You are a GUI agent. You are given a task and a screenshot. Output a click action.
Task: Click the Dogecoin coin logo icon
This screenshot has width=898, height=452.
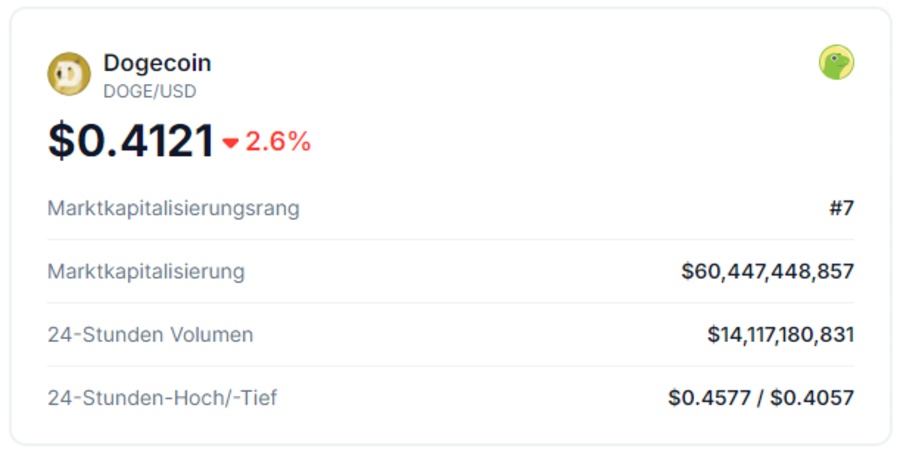coord(69,74)
